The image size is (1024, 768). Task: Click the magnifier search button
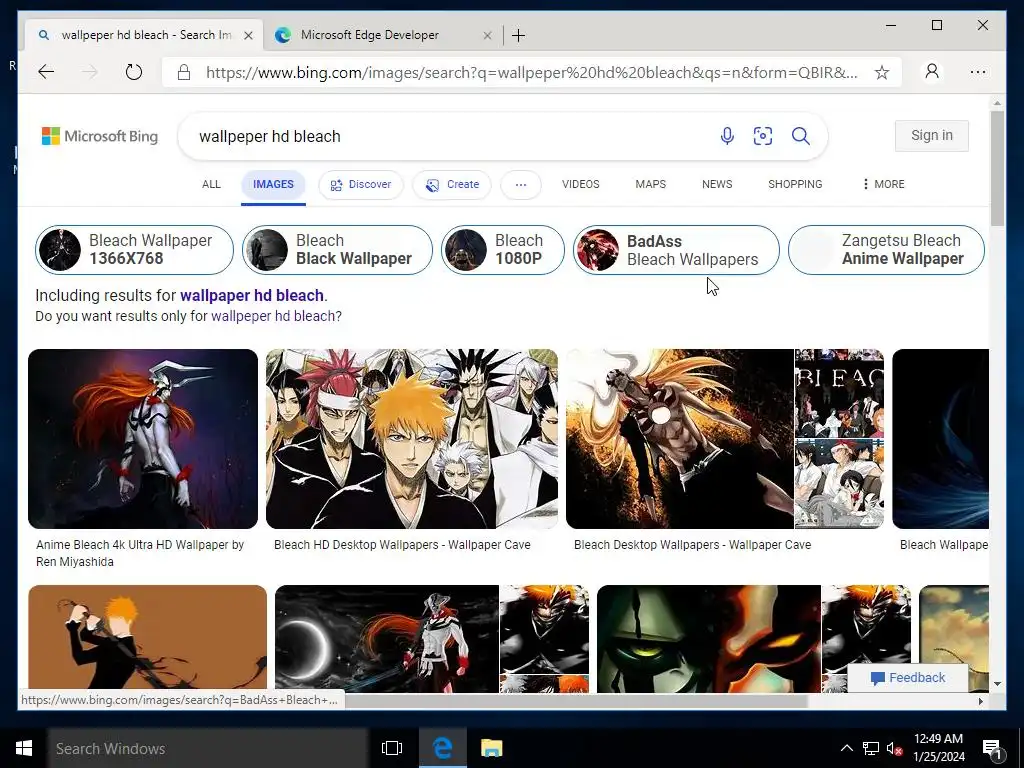801,136
